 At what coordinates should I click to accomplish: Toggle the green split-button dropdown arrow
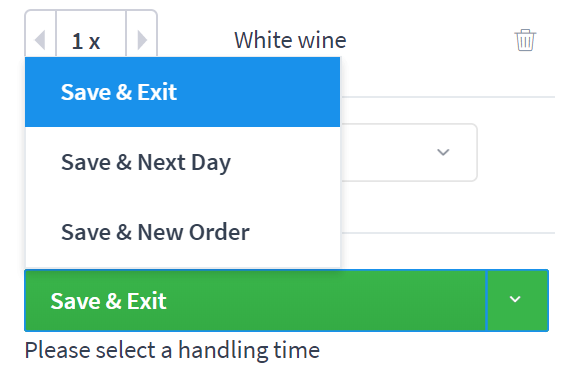coord(517,300)
